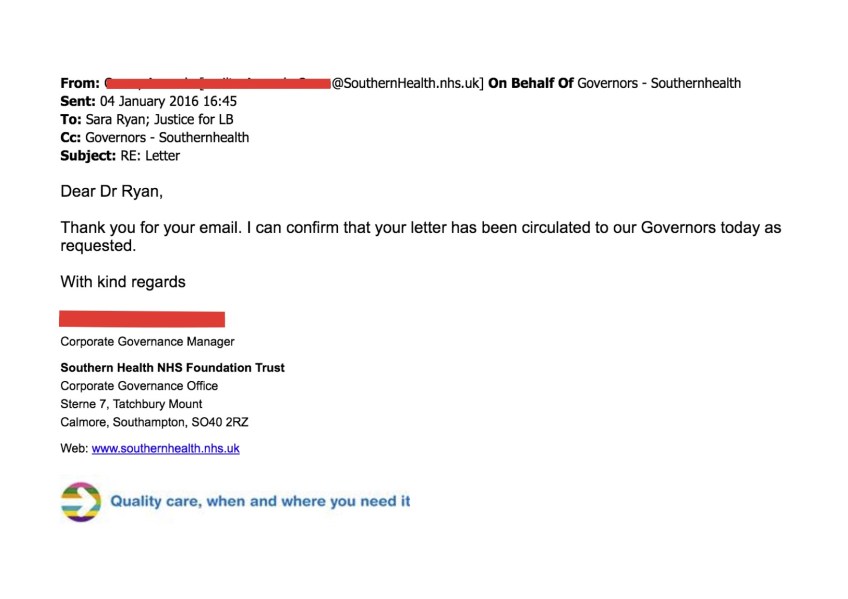Click the 'Quality care, when and where' slogan

tap(260, 501)
